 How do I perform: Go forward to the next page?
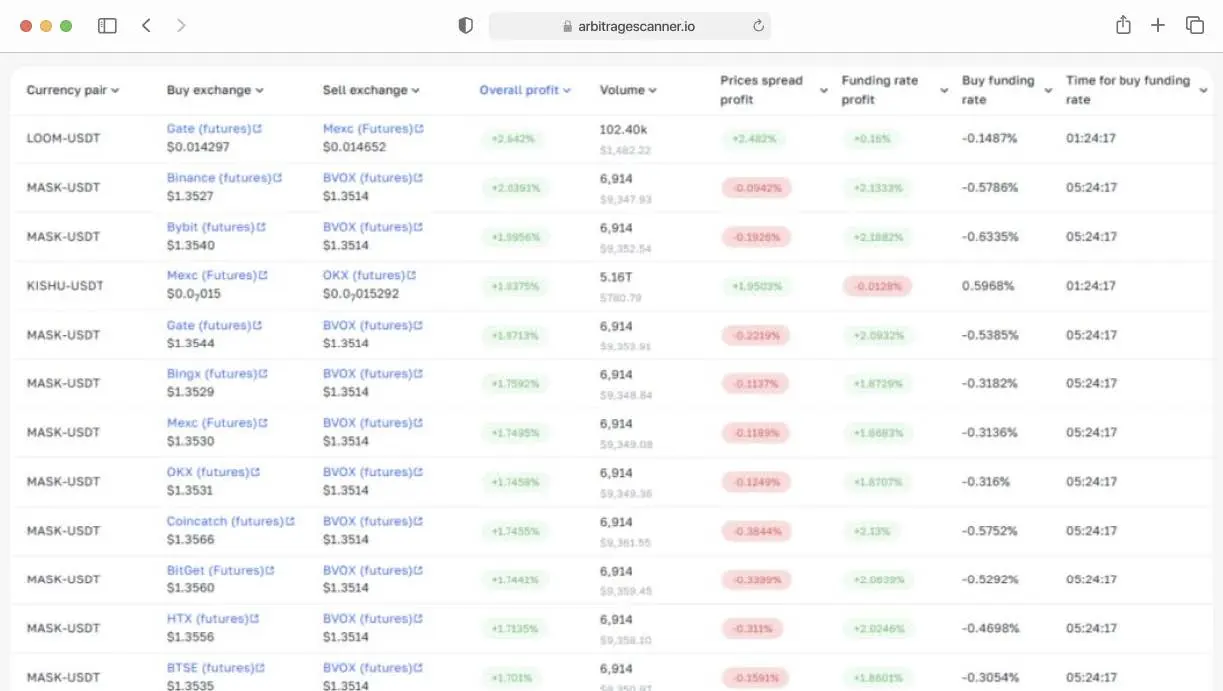pos(181,26)
